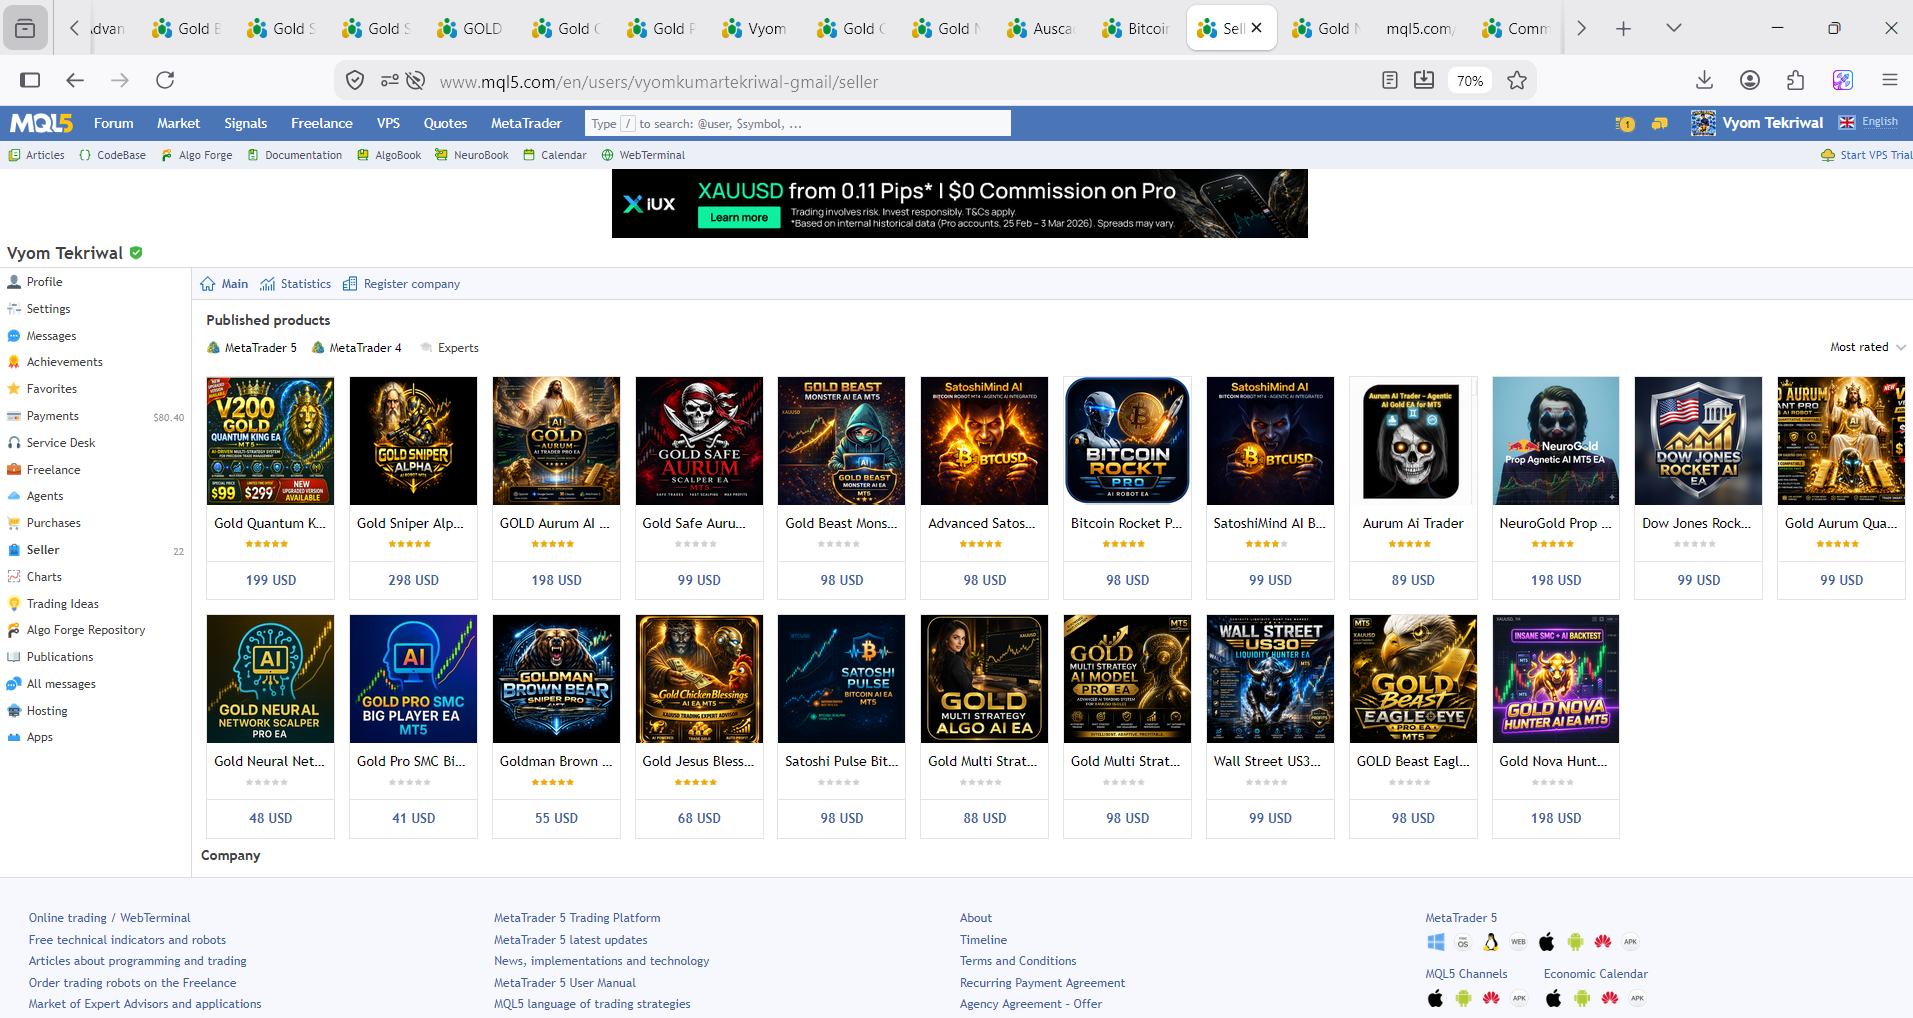Click Learn more on IUX banner

(739, 217)
